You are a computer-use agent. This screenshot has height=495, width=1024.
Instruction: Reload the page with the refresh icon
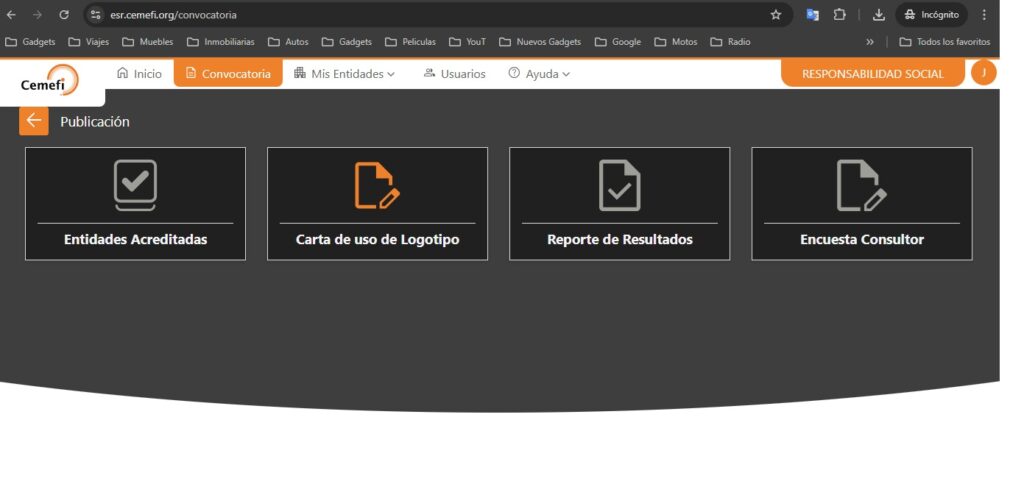(63, 14)
